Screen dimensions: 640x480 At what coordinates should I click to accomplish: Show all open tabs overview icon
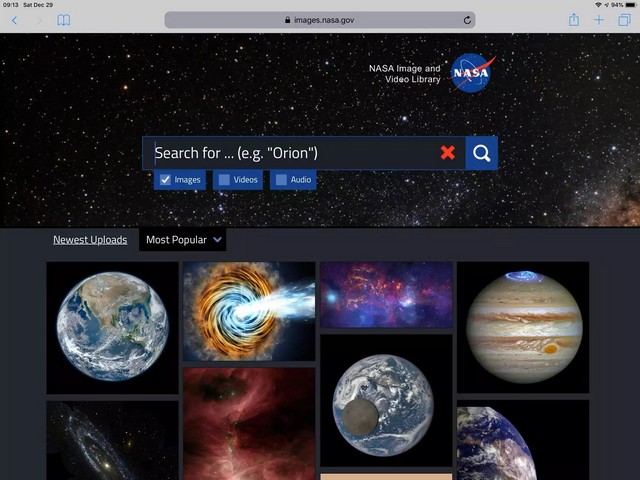(x=624, y=20)
